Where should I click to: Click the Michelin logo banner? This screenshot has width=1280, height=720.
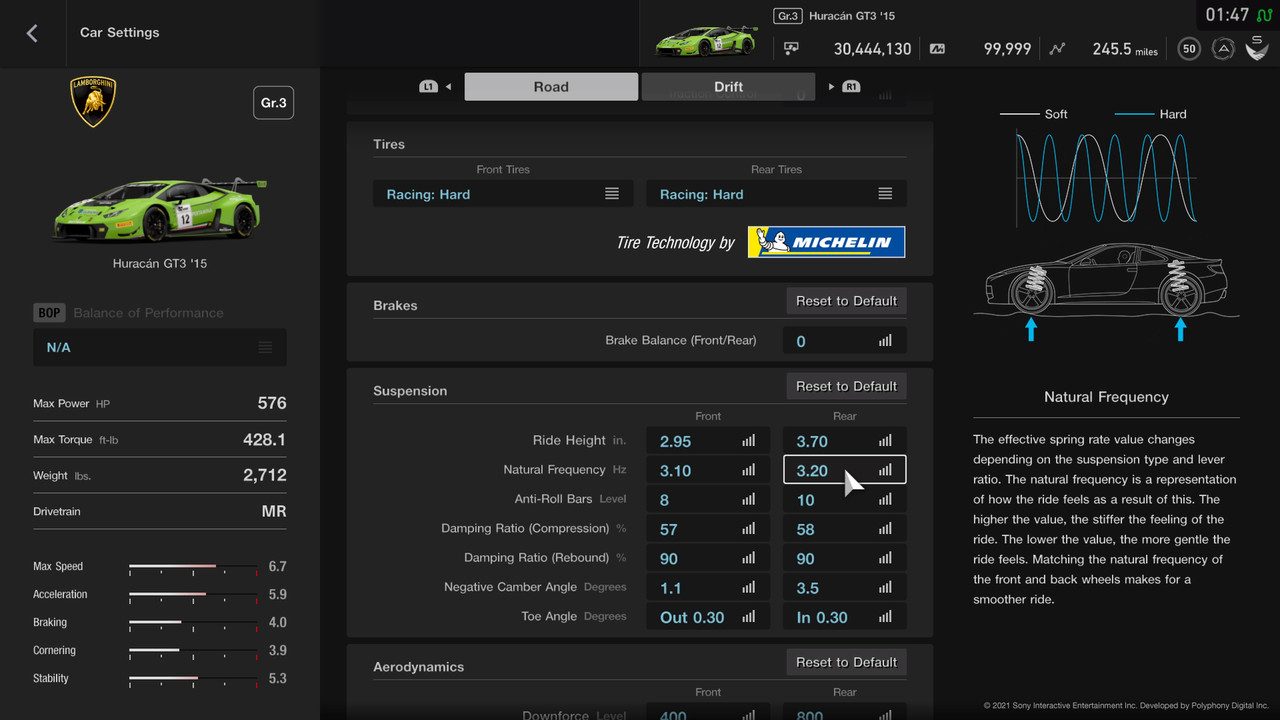click(x=826, y=242)
